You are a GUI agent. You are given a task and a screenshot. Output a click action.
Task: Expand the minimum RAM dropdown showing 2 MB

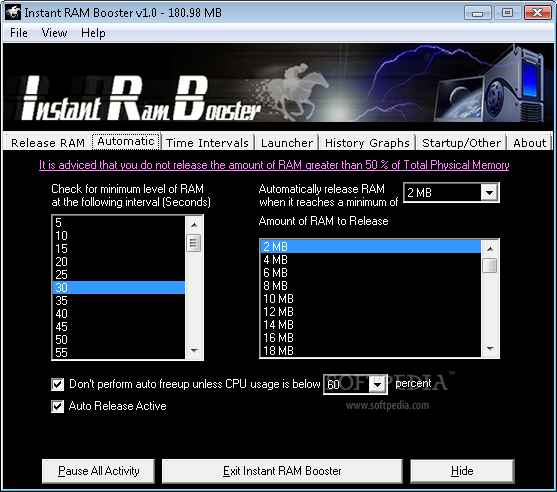coord(490,193)
